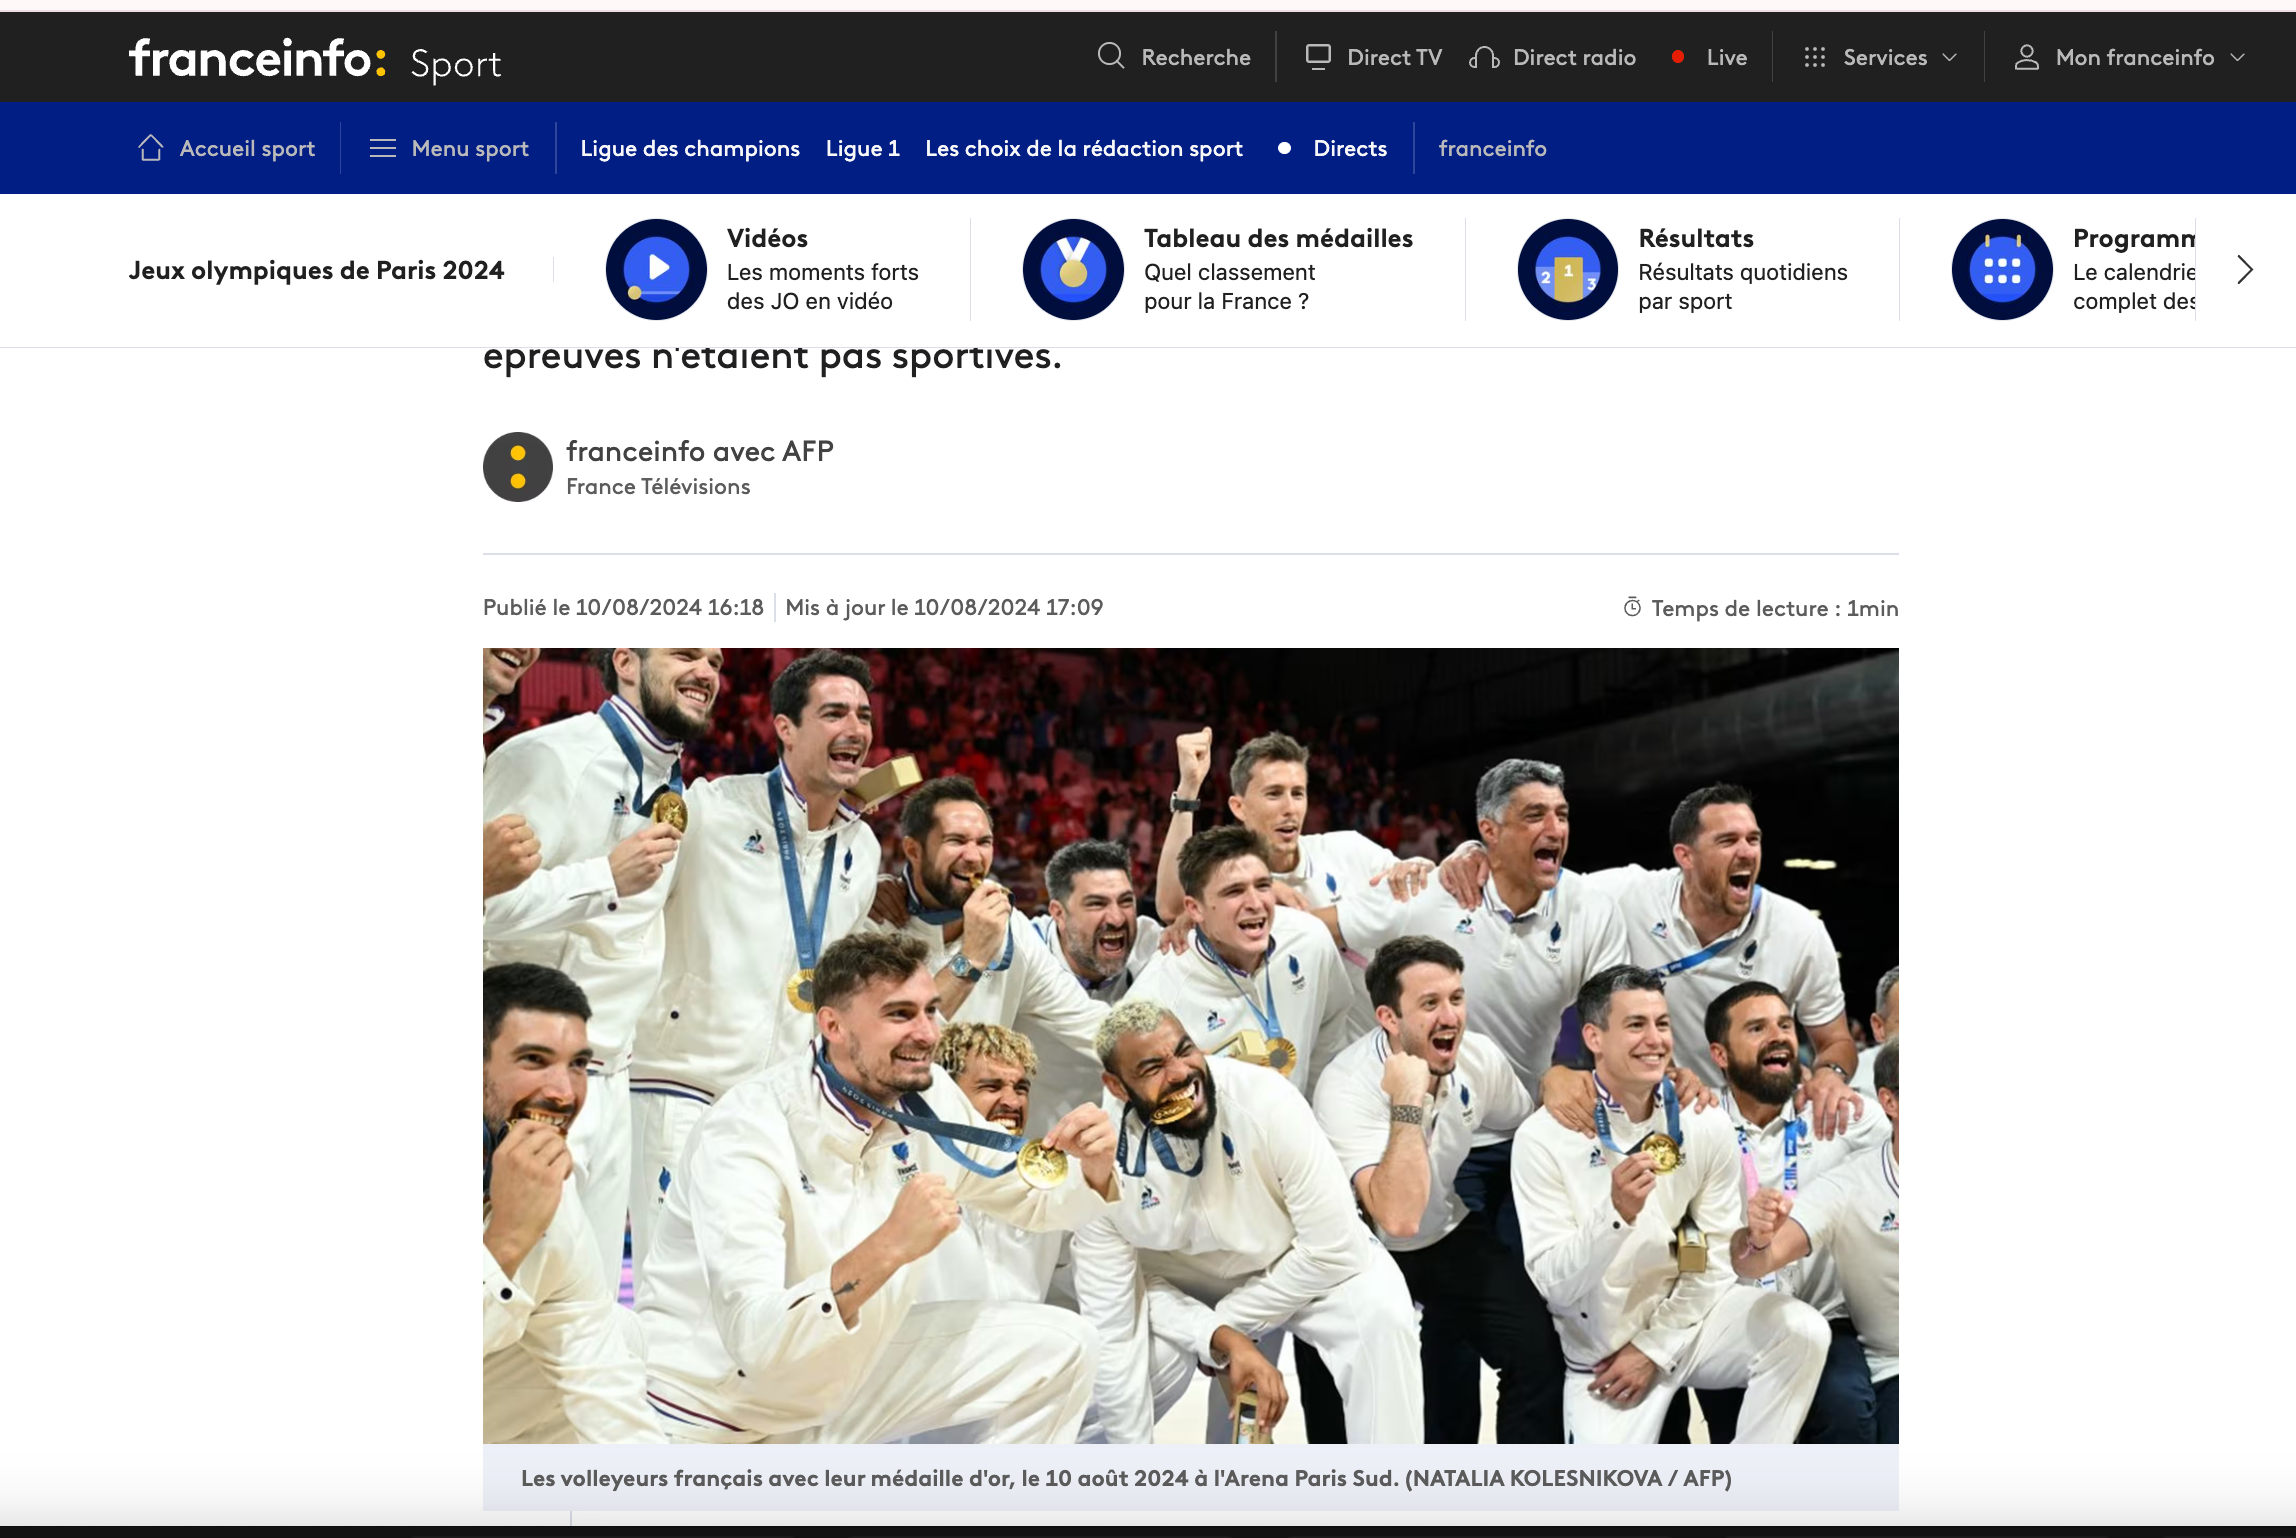Click the Accueil sport home icon
The width and height of the screenshot is (2296, 1538).
coord(151,148)
